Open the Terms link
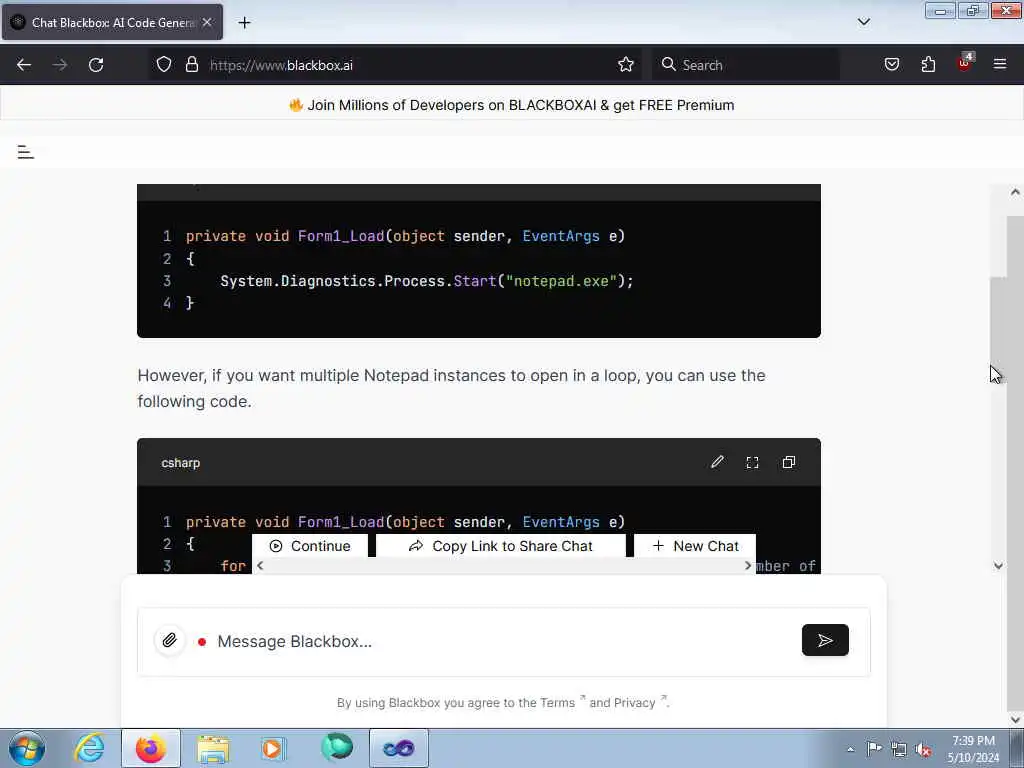1024x768 pixels. pyautogui.click(x=557, y=703)
